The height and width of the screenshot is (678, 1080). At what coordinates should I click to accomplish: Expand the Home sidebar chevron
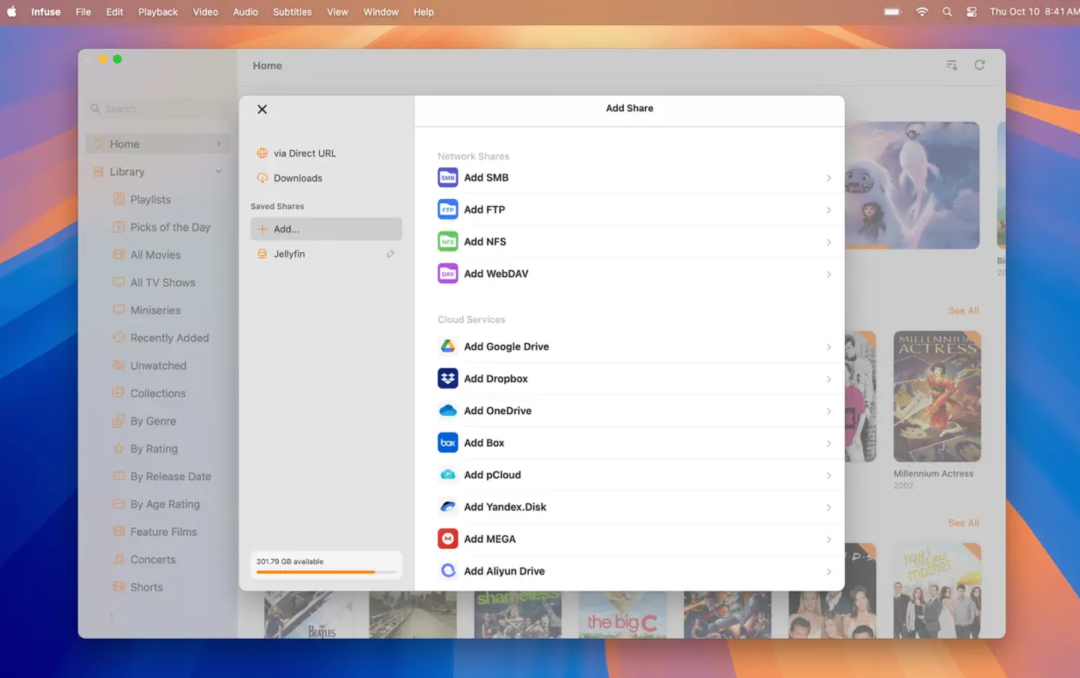tap(218, 144)
